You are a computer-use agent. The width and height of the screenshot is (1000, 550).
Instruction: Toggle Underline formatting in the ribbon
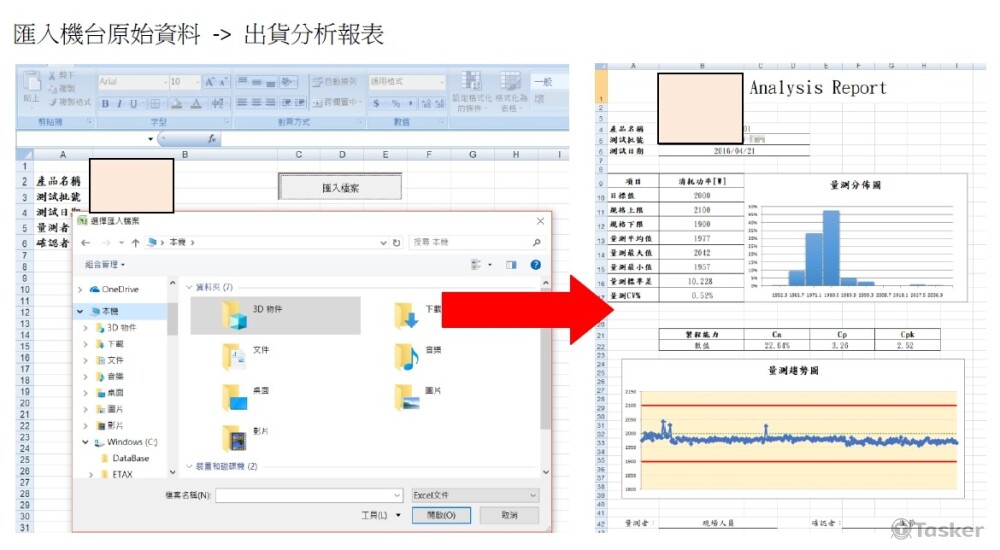tap(133, 103)
